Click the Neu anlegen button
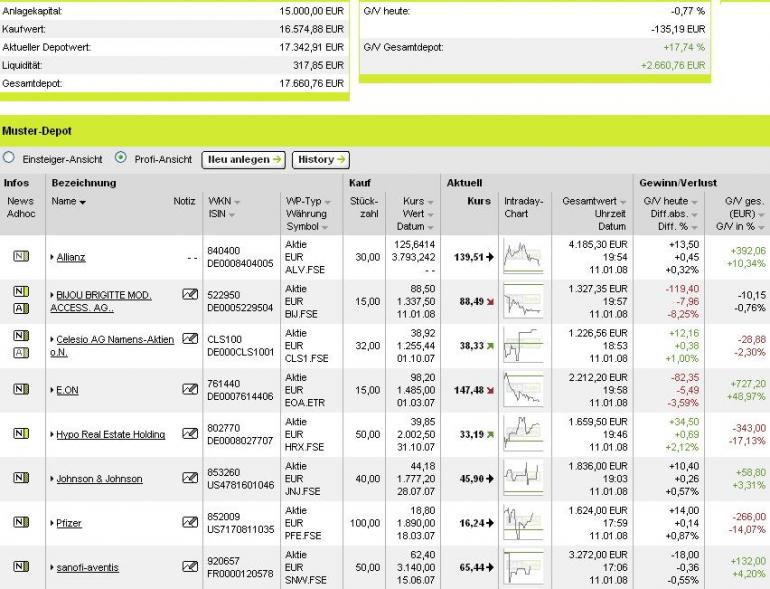 [244, 160]
